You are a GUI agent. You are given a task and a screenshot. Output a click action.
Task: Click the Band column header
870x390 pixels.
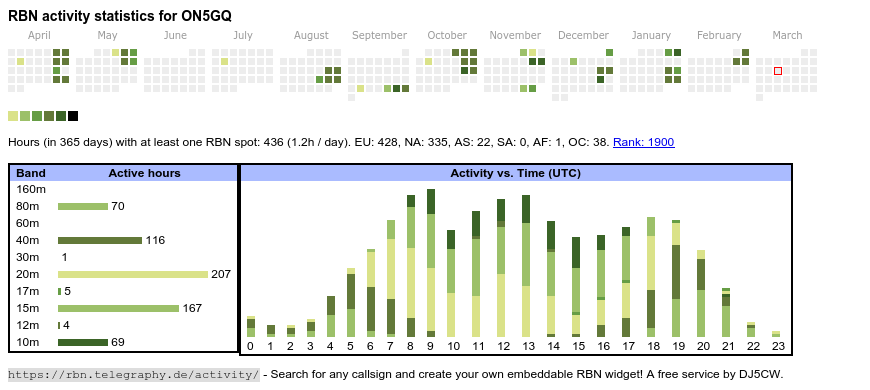(31, 173)
